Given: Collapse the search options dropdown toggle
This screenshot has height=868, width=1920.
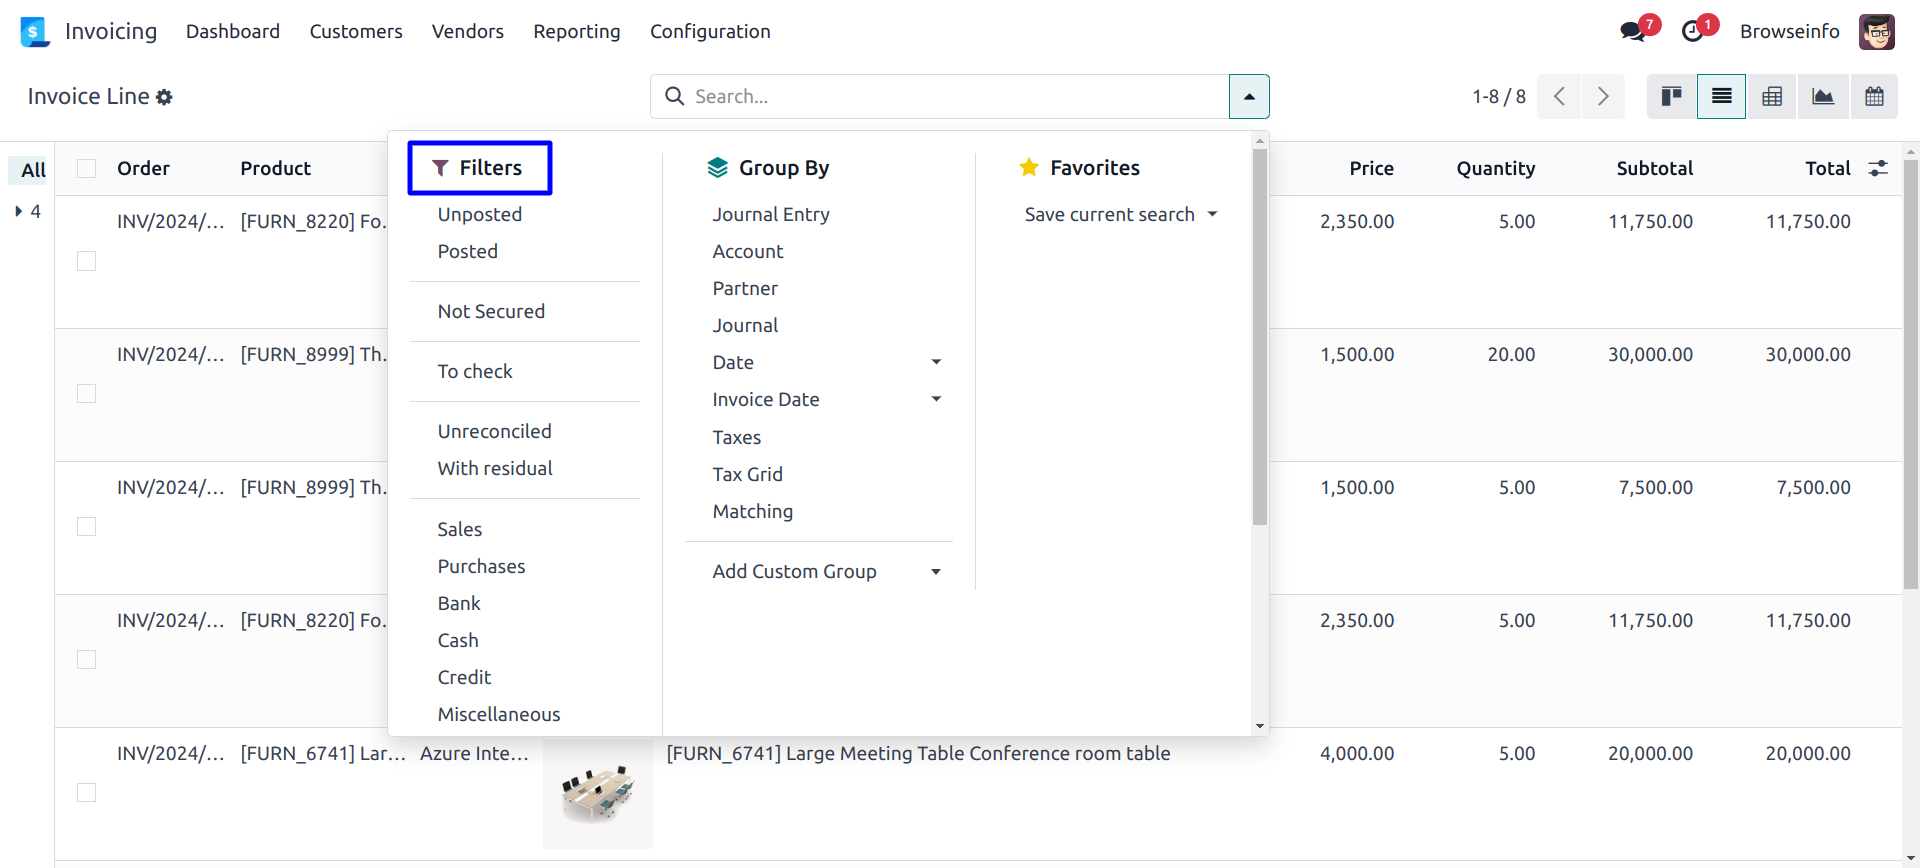Looking at the screenshot, I should (1249, 96).
